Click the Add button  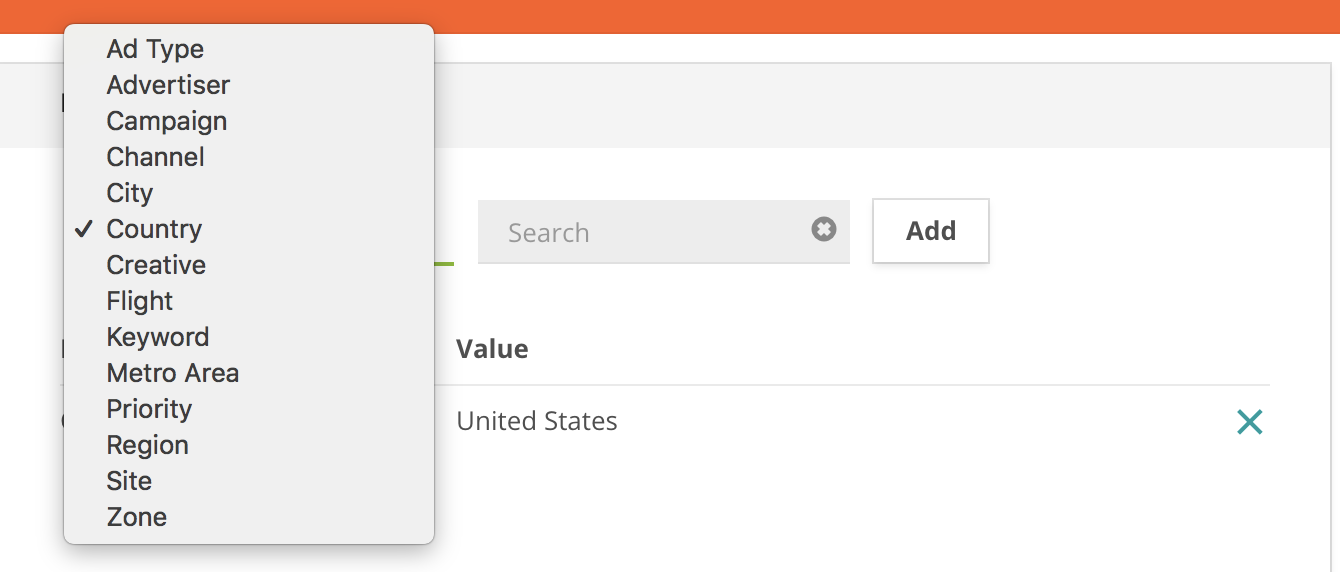(931, 231)
